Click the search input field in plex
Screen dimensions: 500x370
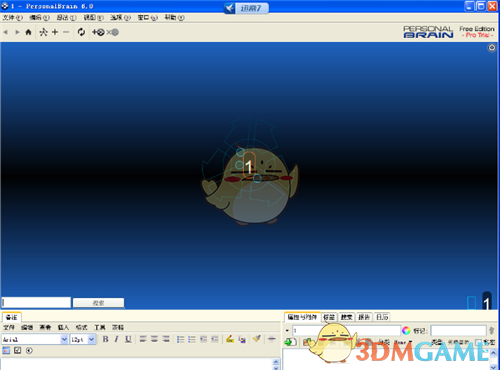(x=36, y=302)
